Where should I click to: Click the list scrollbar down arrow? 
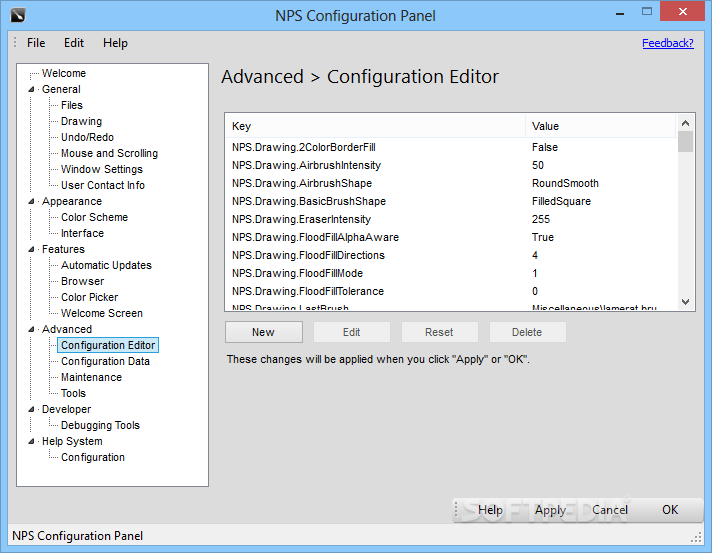coord(685,301)
